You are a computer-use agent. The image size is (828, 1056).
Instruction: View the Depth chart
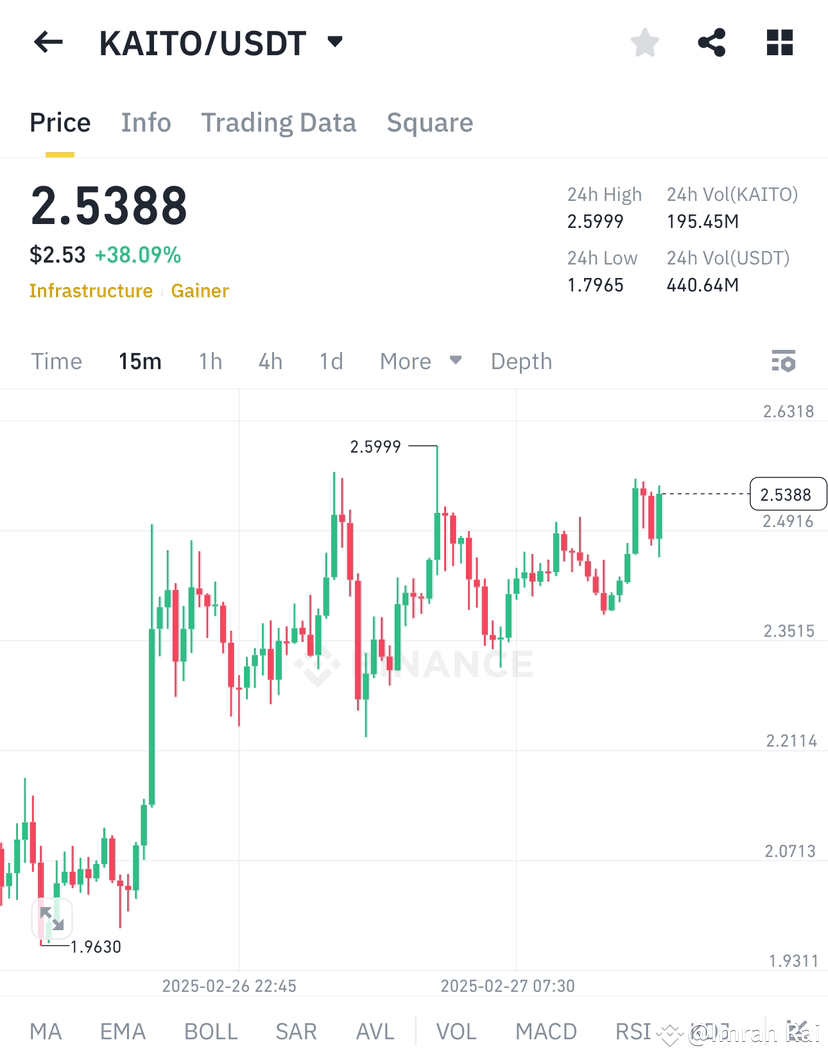click(521, 361)
